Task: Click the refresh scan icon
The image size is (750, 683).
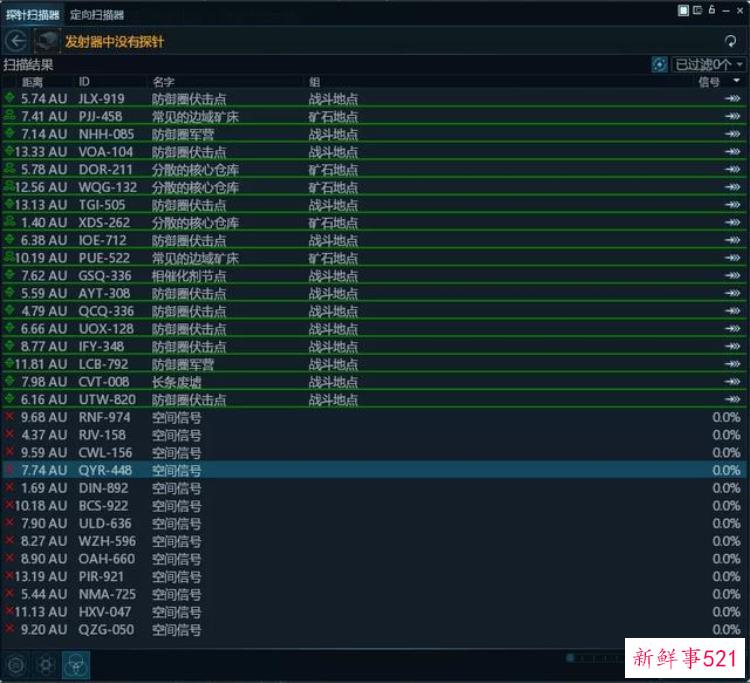Action: click(732, 41)
